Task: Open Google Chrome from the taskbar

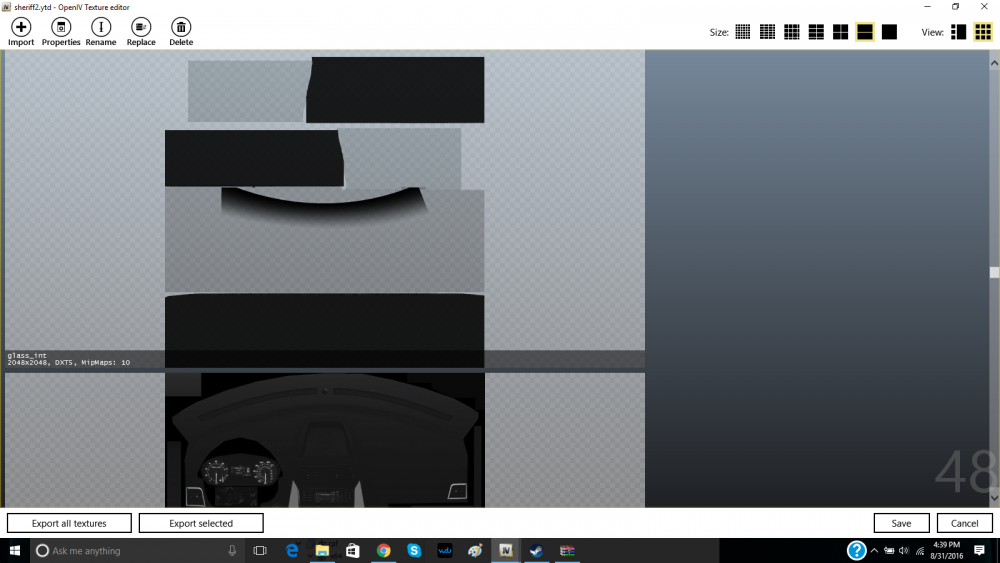Action: click(x=383, y=551)
